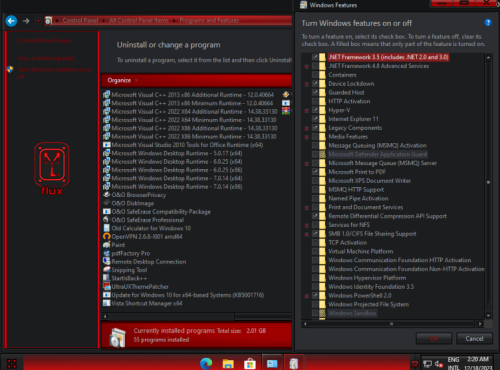The height and width of the screenshot is (370, 500).
Task: Enable the Windows Hypervisor Platform checkbox
Action: [315, 278]
